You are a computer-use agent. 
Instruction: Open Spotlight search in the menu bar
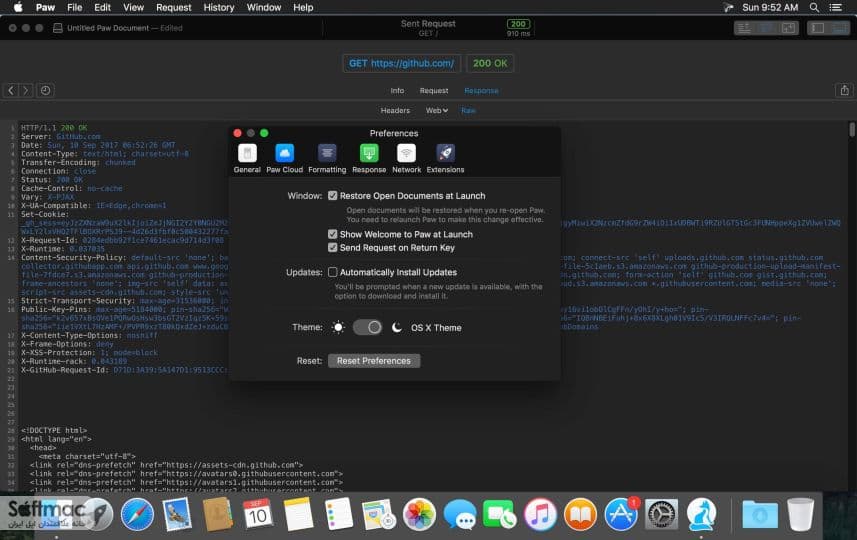tap(814, 8)
